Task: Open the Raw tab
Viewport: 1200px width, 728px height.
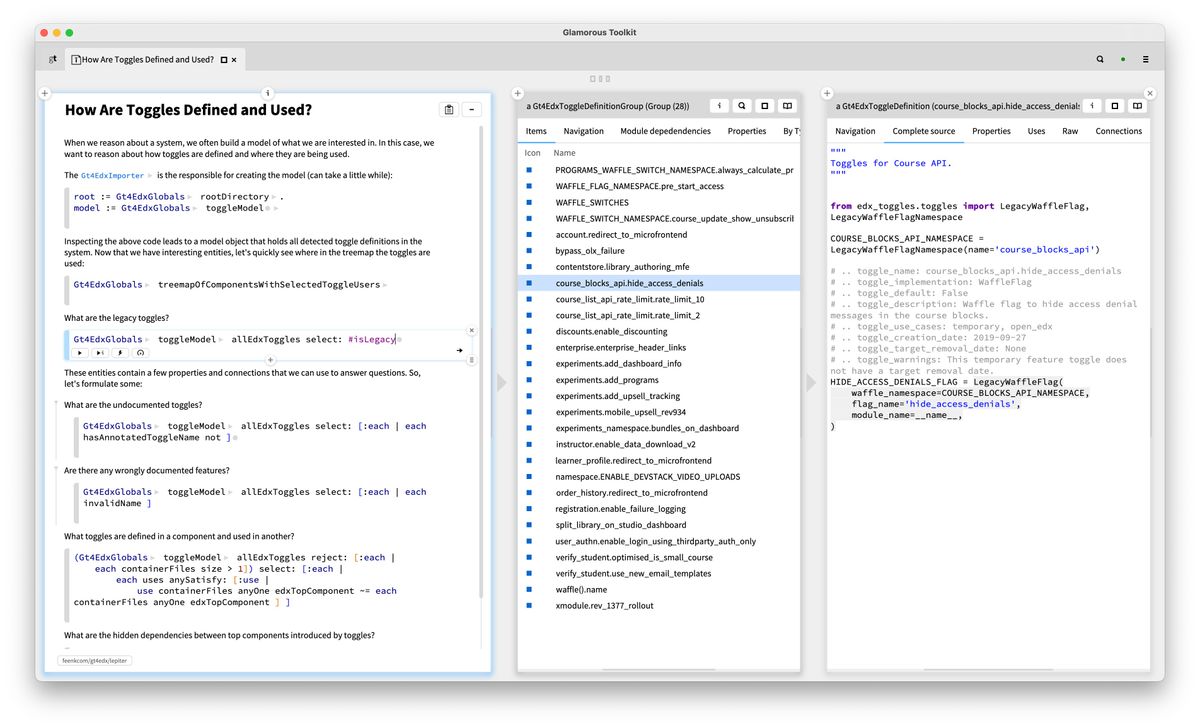Action: [1070, 131]
